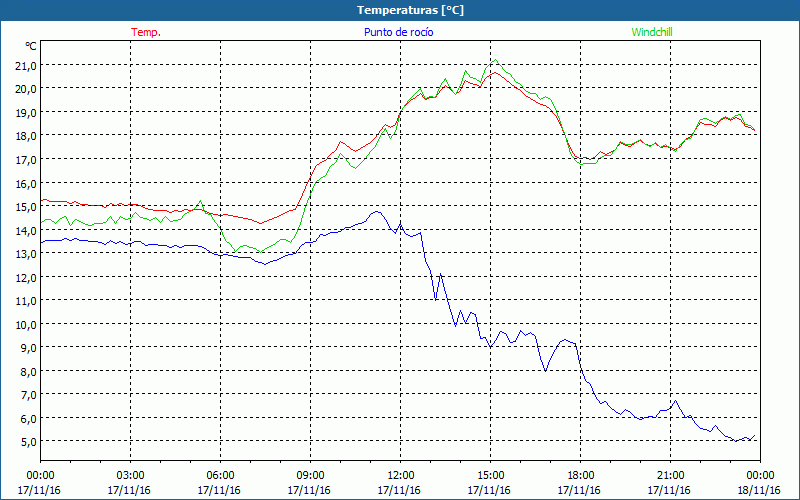Click the 19,0 y-axis value
This screenshot has width=800, height=500.
pyautogui.click(x=26, y=112)
